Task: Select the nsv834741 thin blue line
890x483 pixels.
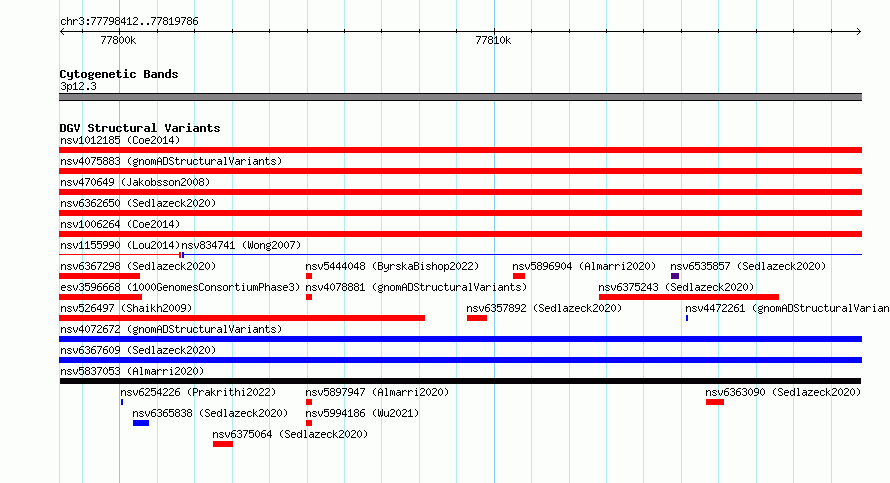Action: click(522, 255)
